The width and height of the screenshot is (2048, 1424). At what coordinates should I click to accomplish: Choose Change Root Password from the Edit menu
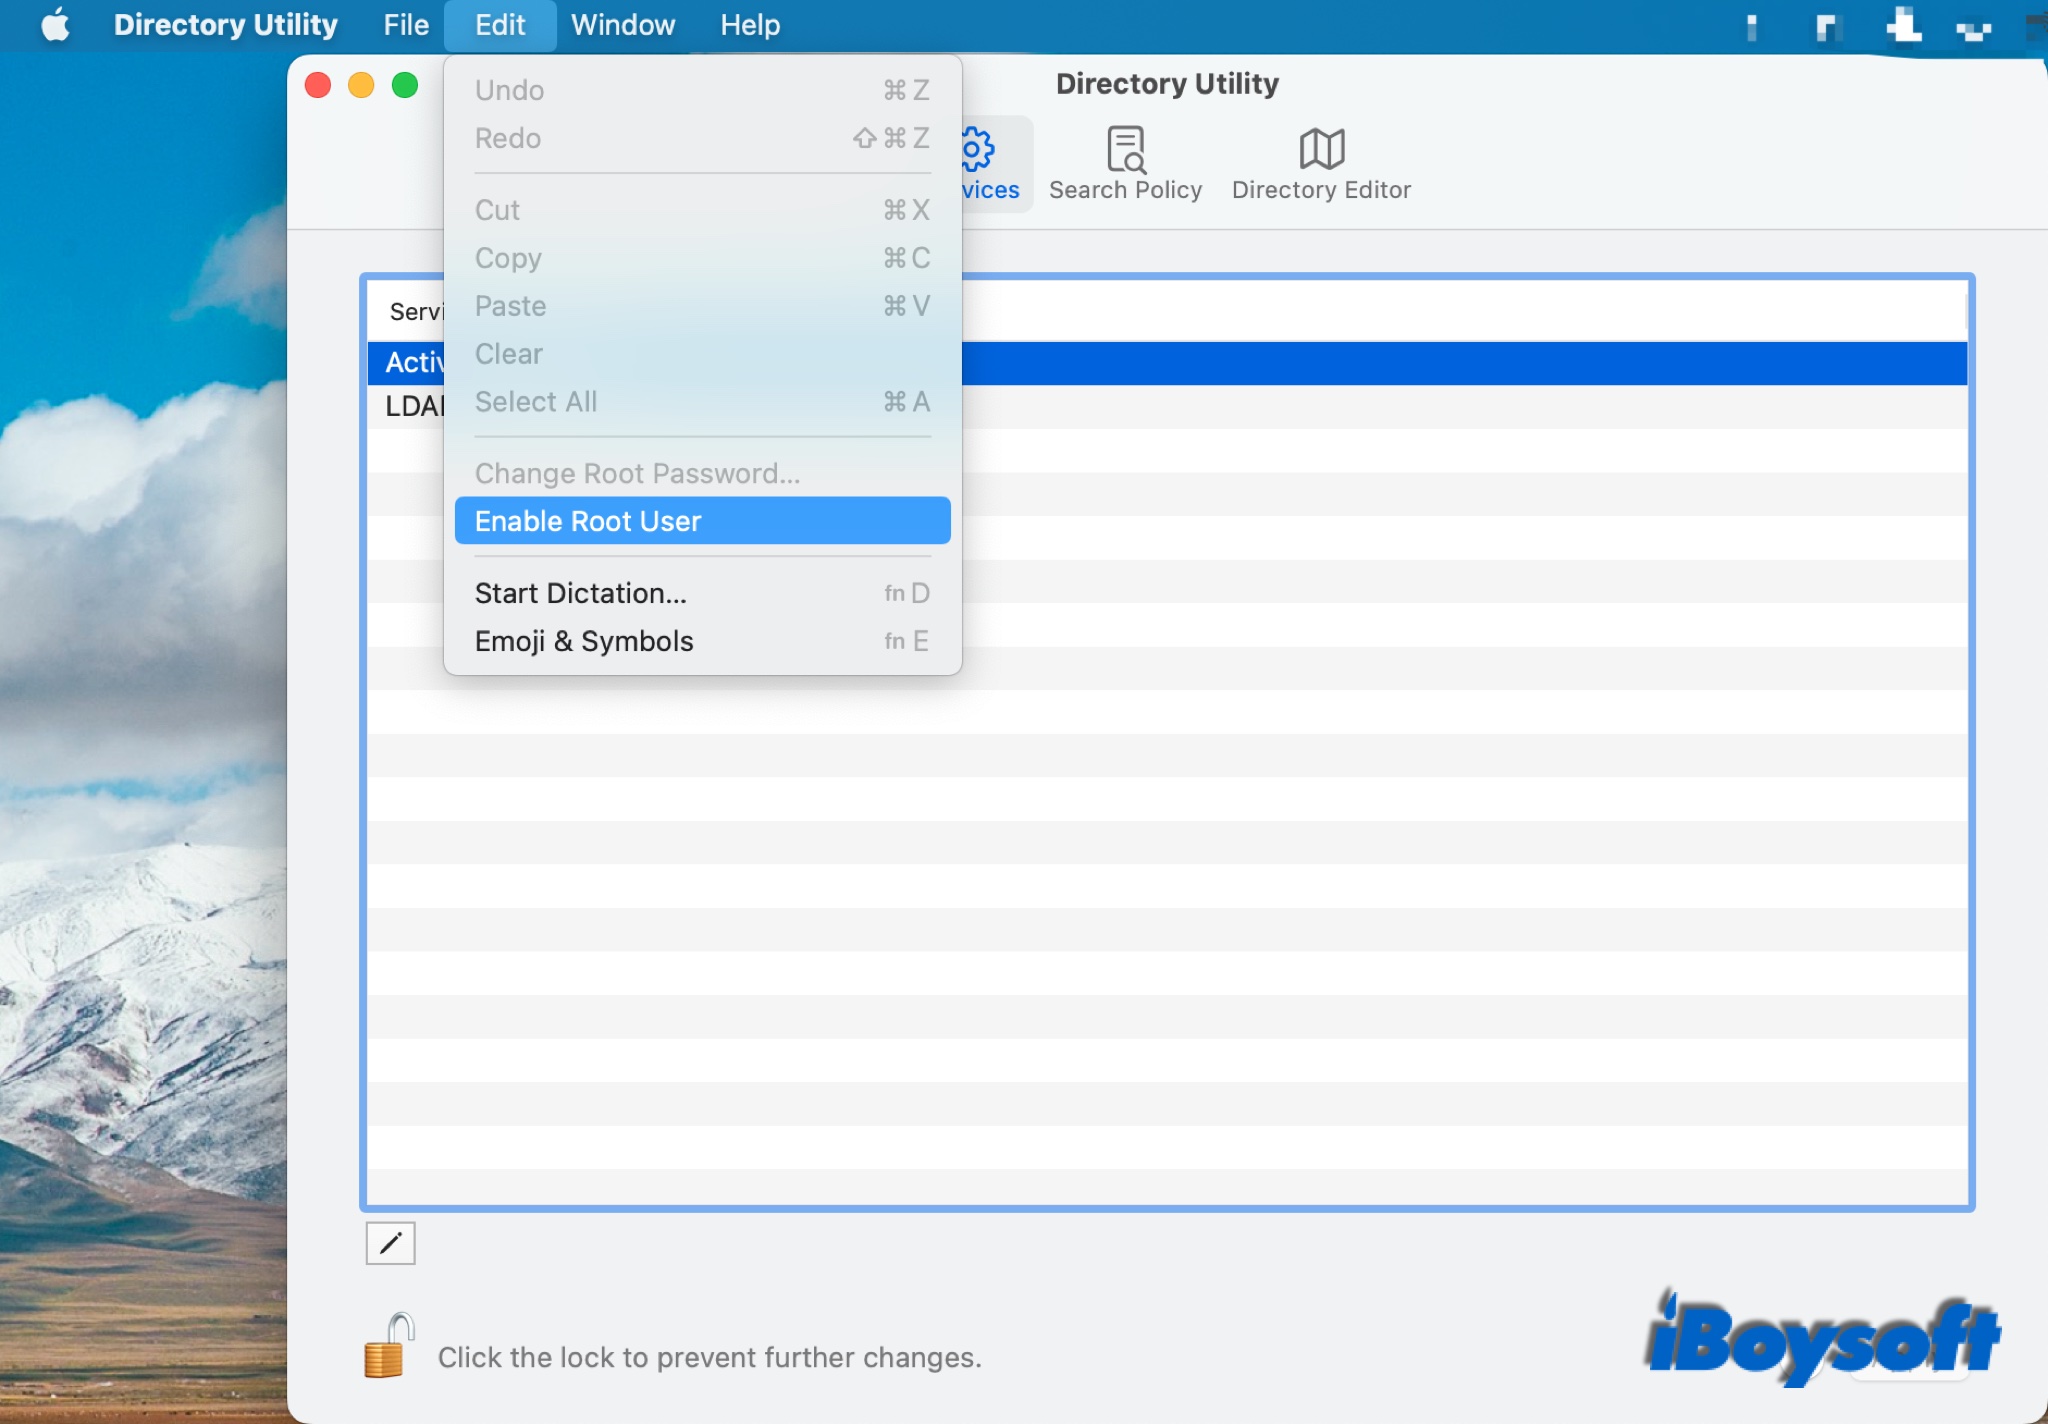[x=637, y=473]
